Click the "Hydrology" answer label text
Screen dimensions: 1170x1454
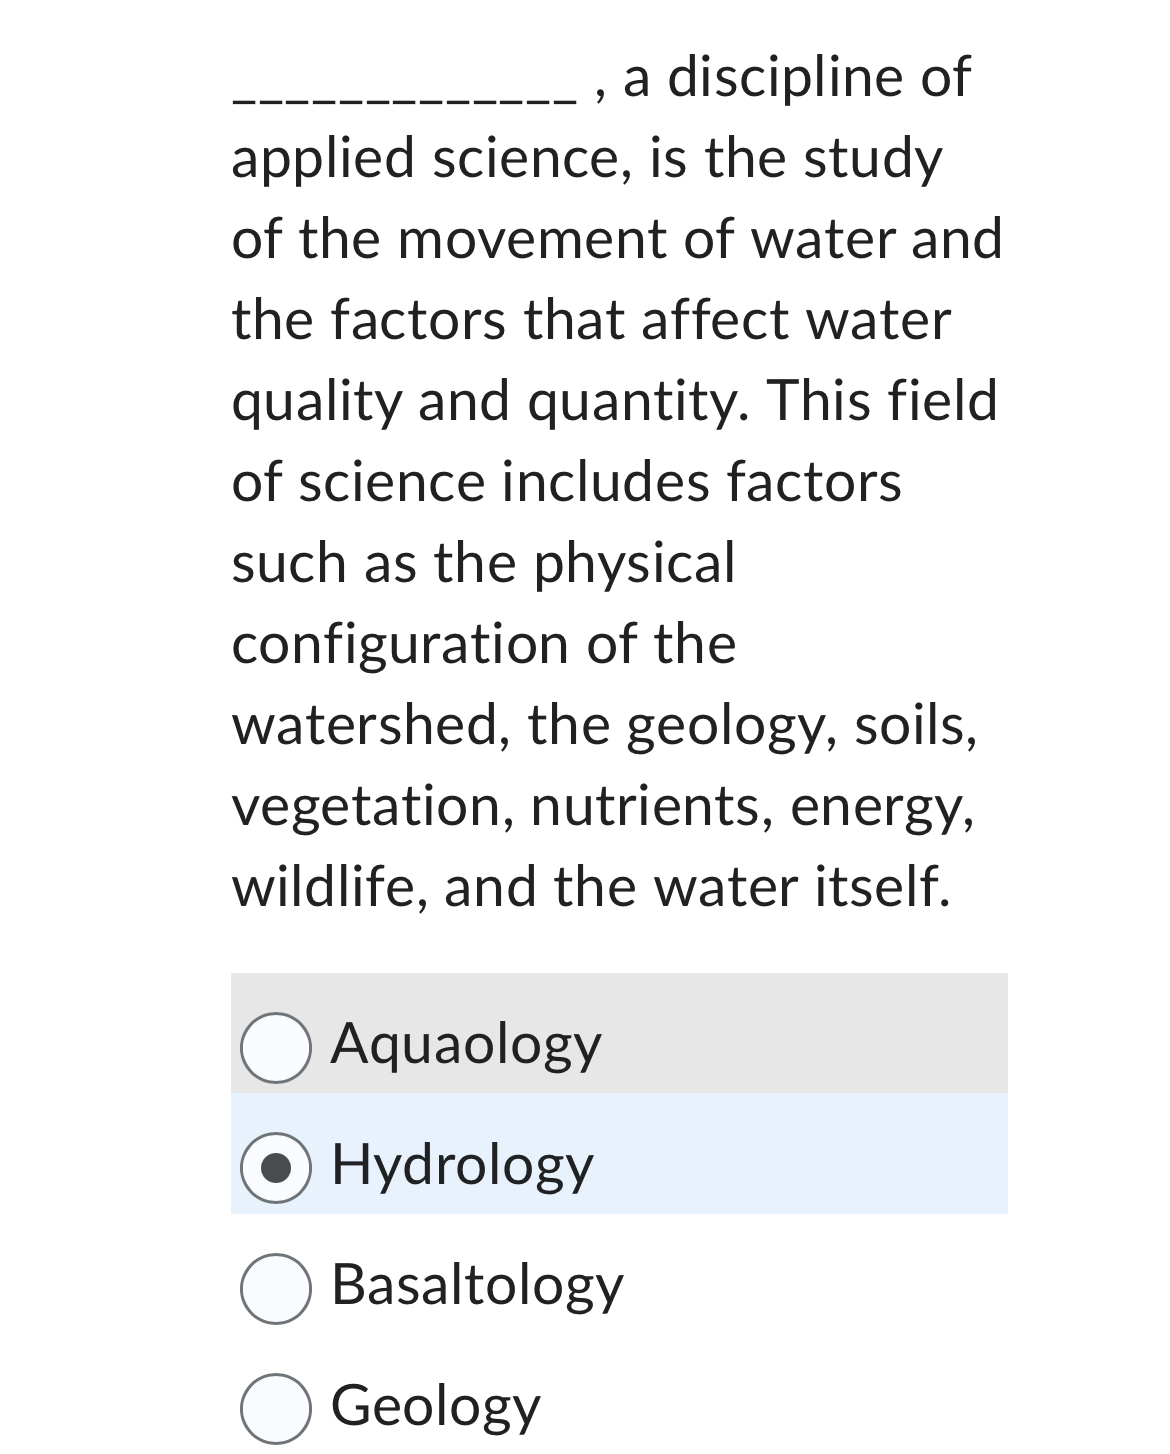coord(462,1165)
